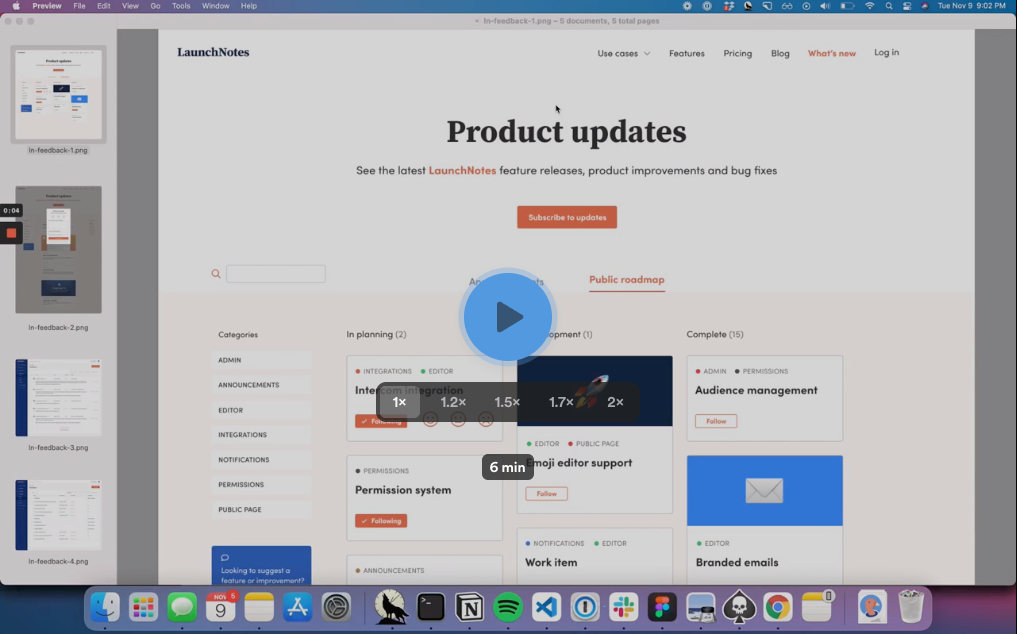
Task: Select the ln-feedback-1.png thumbnail
Action: pyautogui.click(x=58, y=95)
